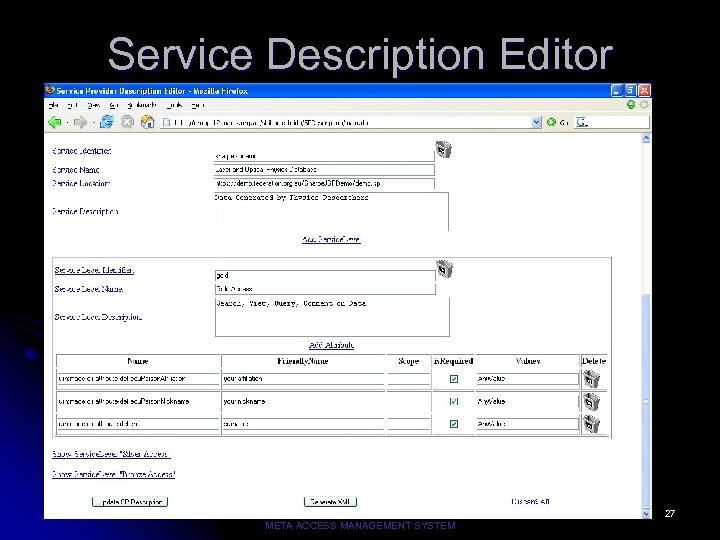720x540 pixels.
Task: Click into the Service Name field
Action: coord(324,169)
